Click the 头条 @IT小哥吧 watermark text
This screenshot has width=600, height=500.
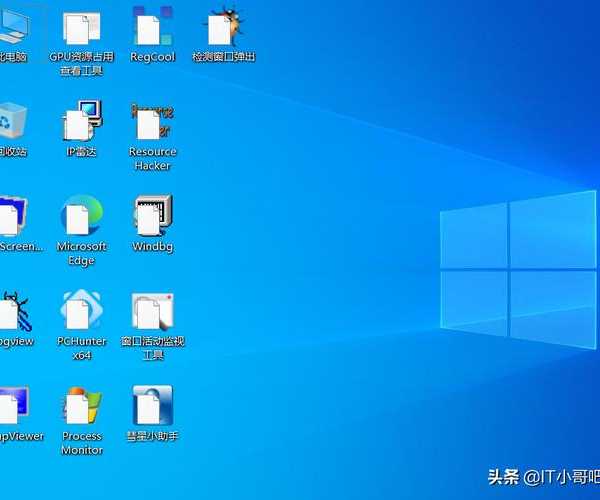(x=542, y=477)
